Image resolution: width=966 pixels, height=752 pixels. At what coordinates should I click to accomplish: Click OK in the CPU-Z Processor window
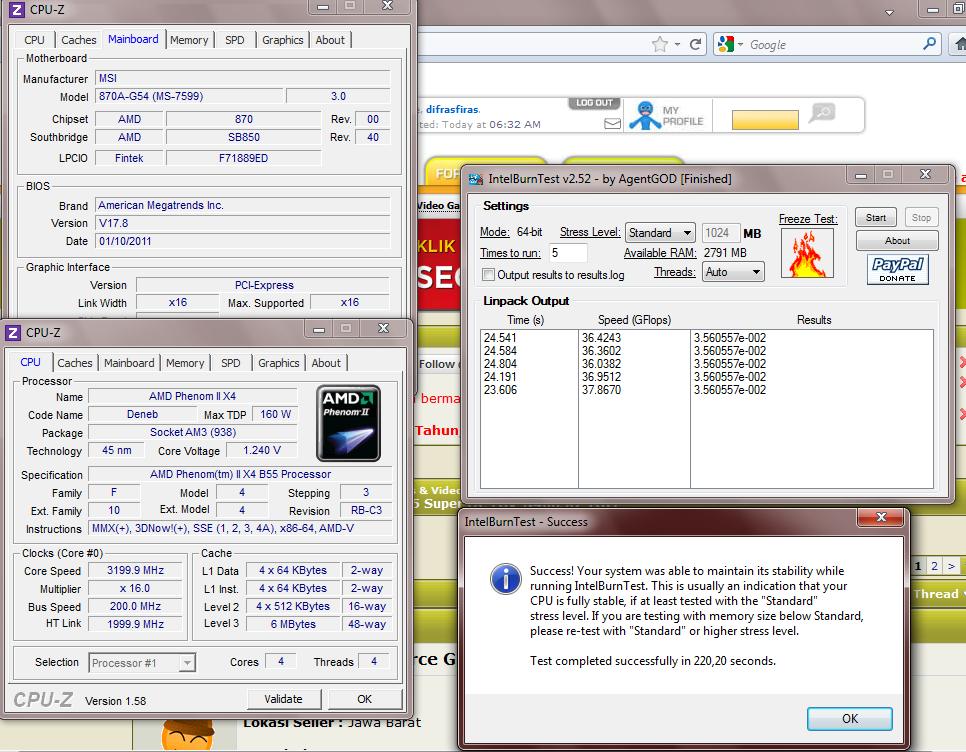[x=365, y=699]
